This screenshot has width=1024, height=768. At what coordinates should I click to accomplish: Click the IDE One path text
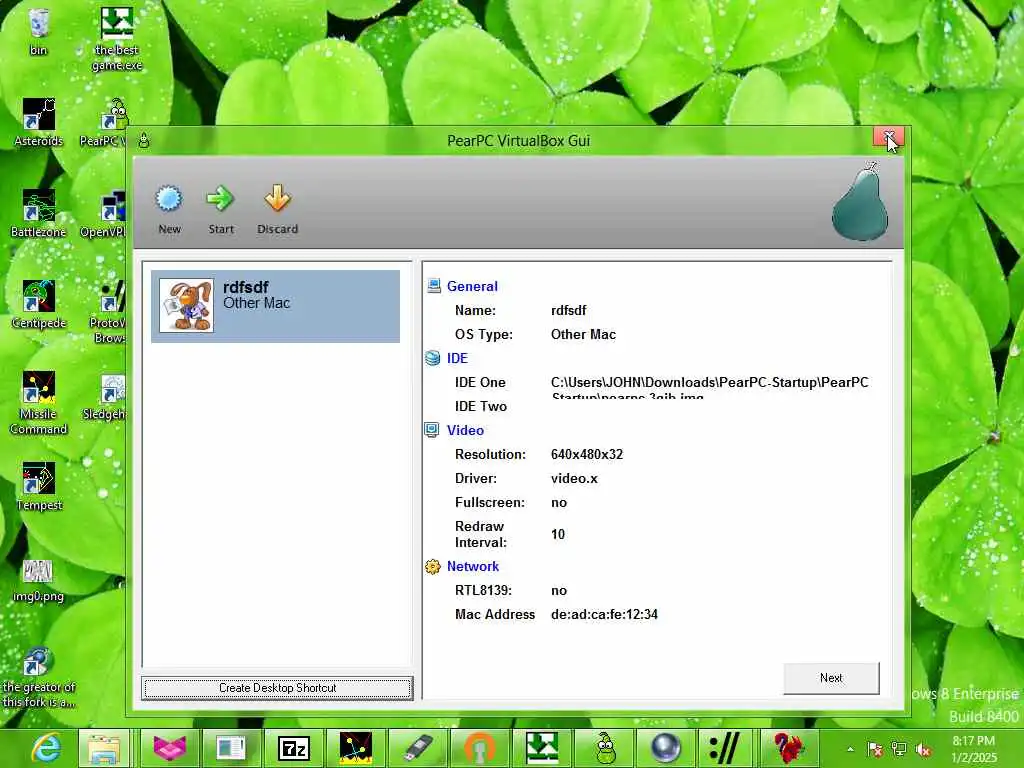[709, 389]
